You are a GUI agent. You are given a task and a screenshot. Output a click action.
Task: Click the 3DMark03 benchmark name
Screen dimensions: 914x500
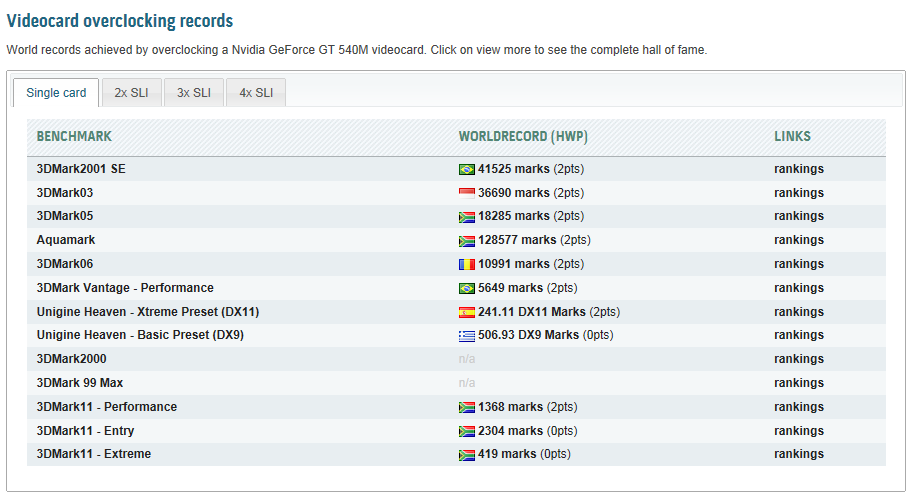[65, 192]
